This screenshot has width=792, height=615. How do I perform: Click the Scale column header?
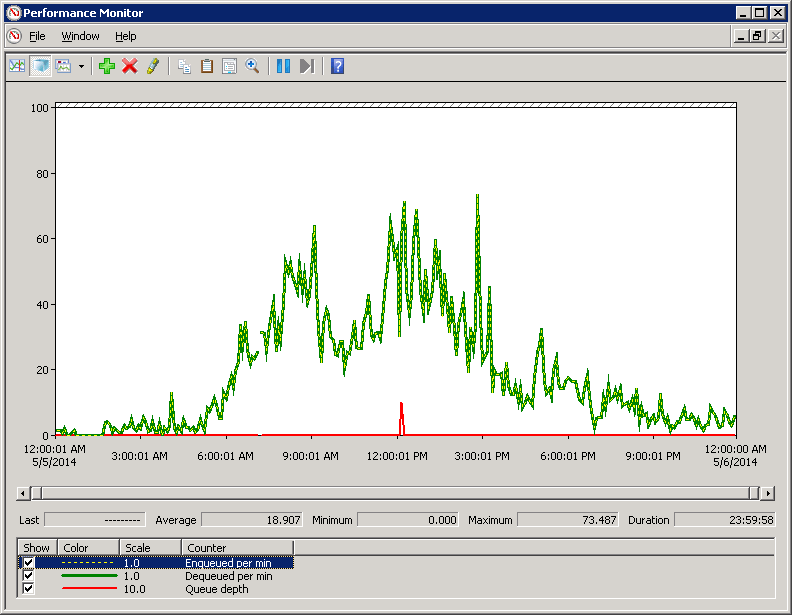[x=149, y=548]
